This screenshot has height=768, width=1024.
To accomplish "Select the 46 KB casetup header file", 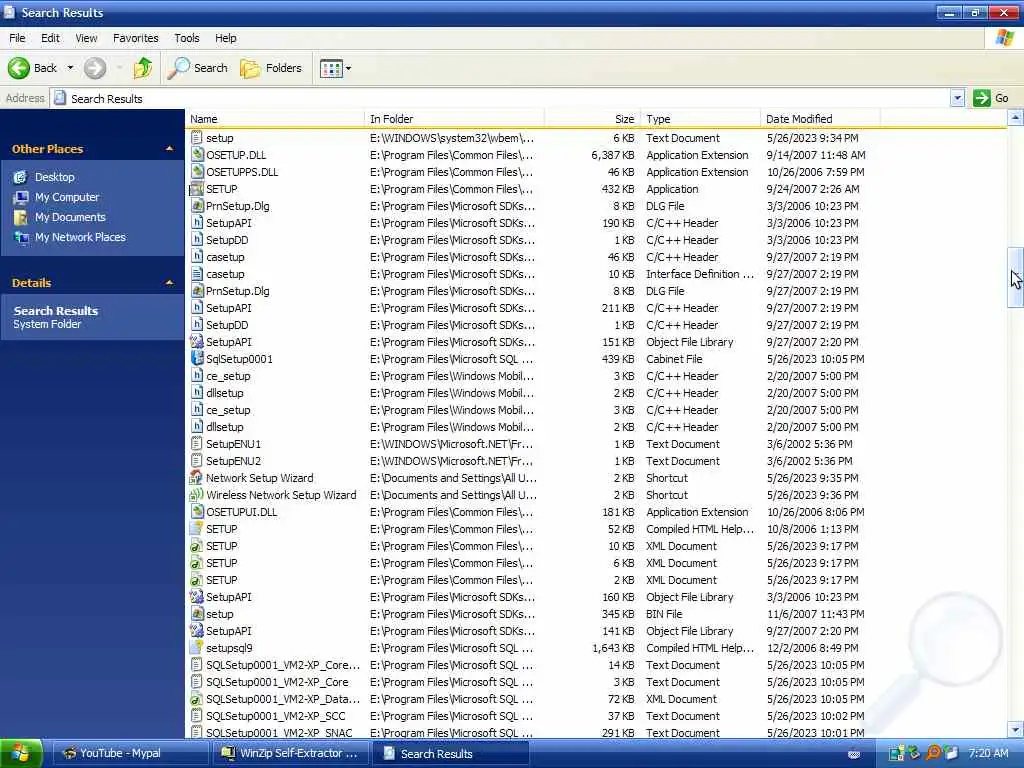I will (x=225, y=257).
